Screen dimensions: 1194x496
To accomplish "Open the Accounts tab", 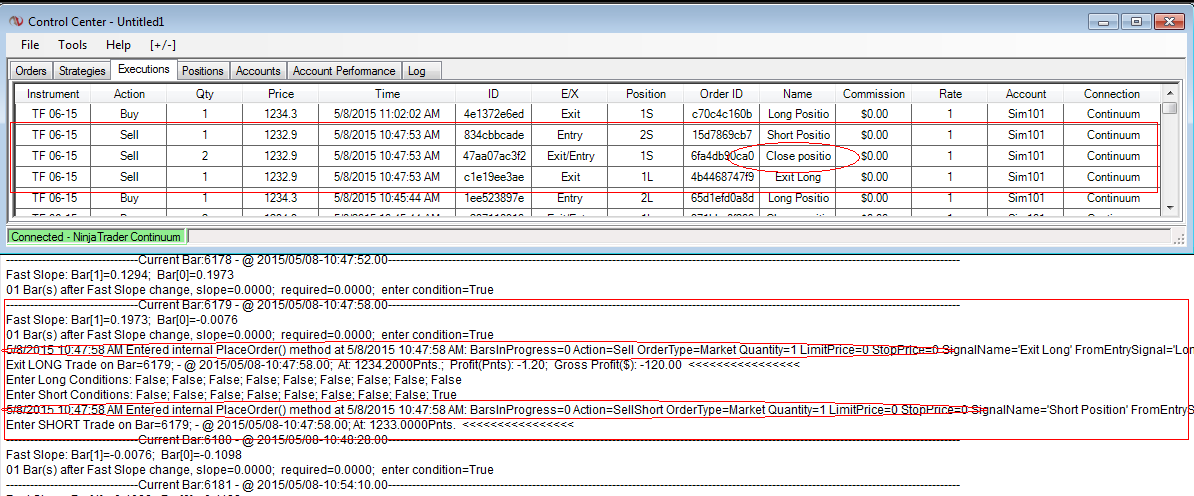I will 258,71.
